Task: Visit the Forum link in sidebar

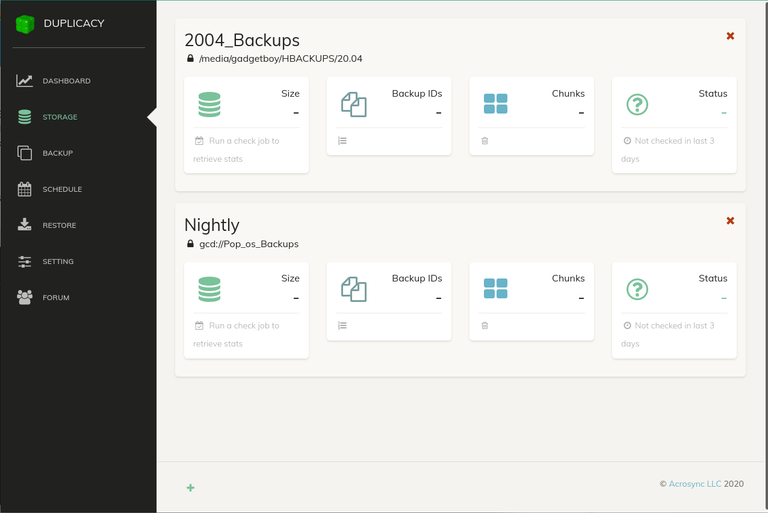Action: 56,297
